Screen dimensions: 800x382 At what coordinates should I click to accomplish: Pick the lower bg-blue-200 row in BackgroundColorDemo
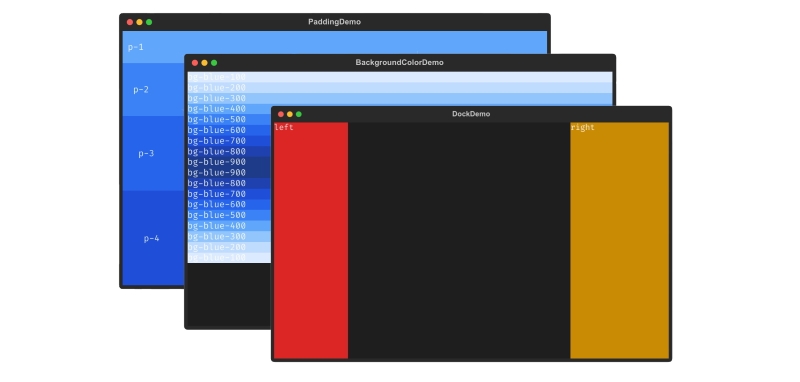(x=229, y=247)
